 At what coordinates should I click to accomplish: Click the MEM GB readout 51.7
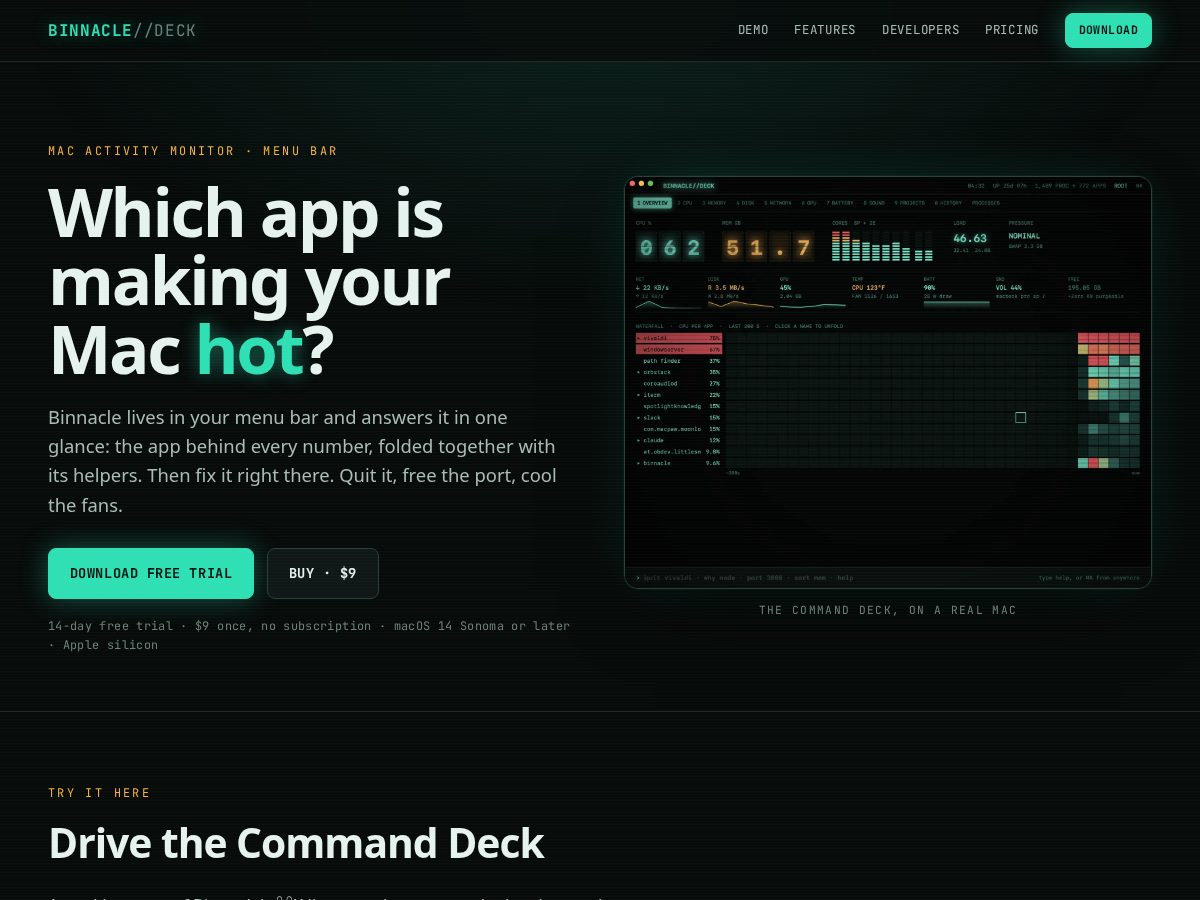click(768, 247)
